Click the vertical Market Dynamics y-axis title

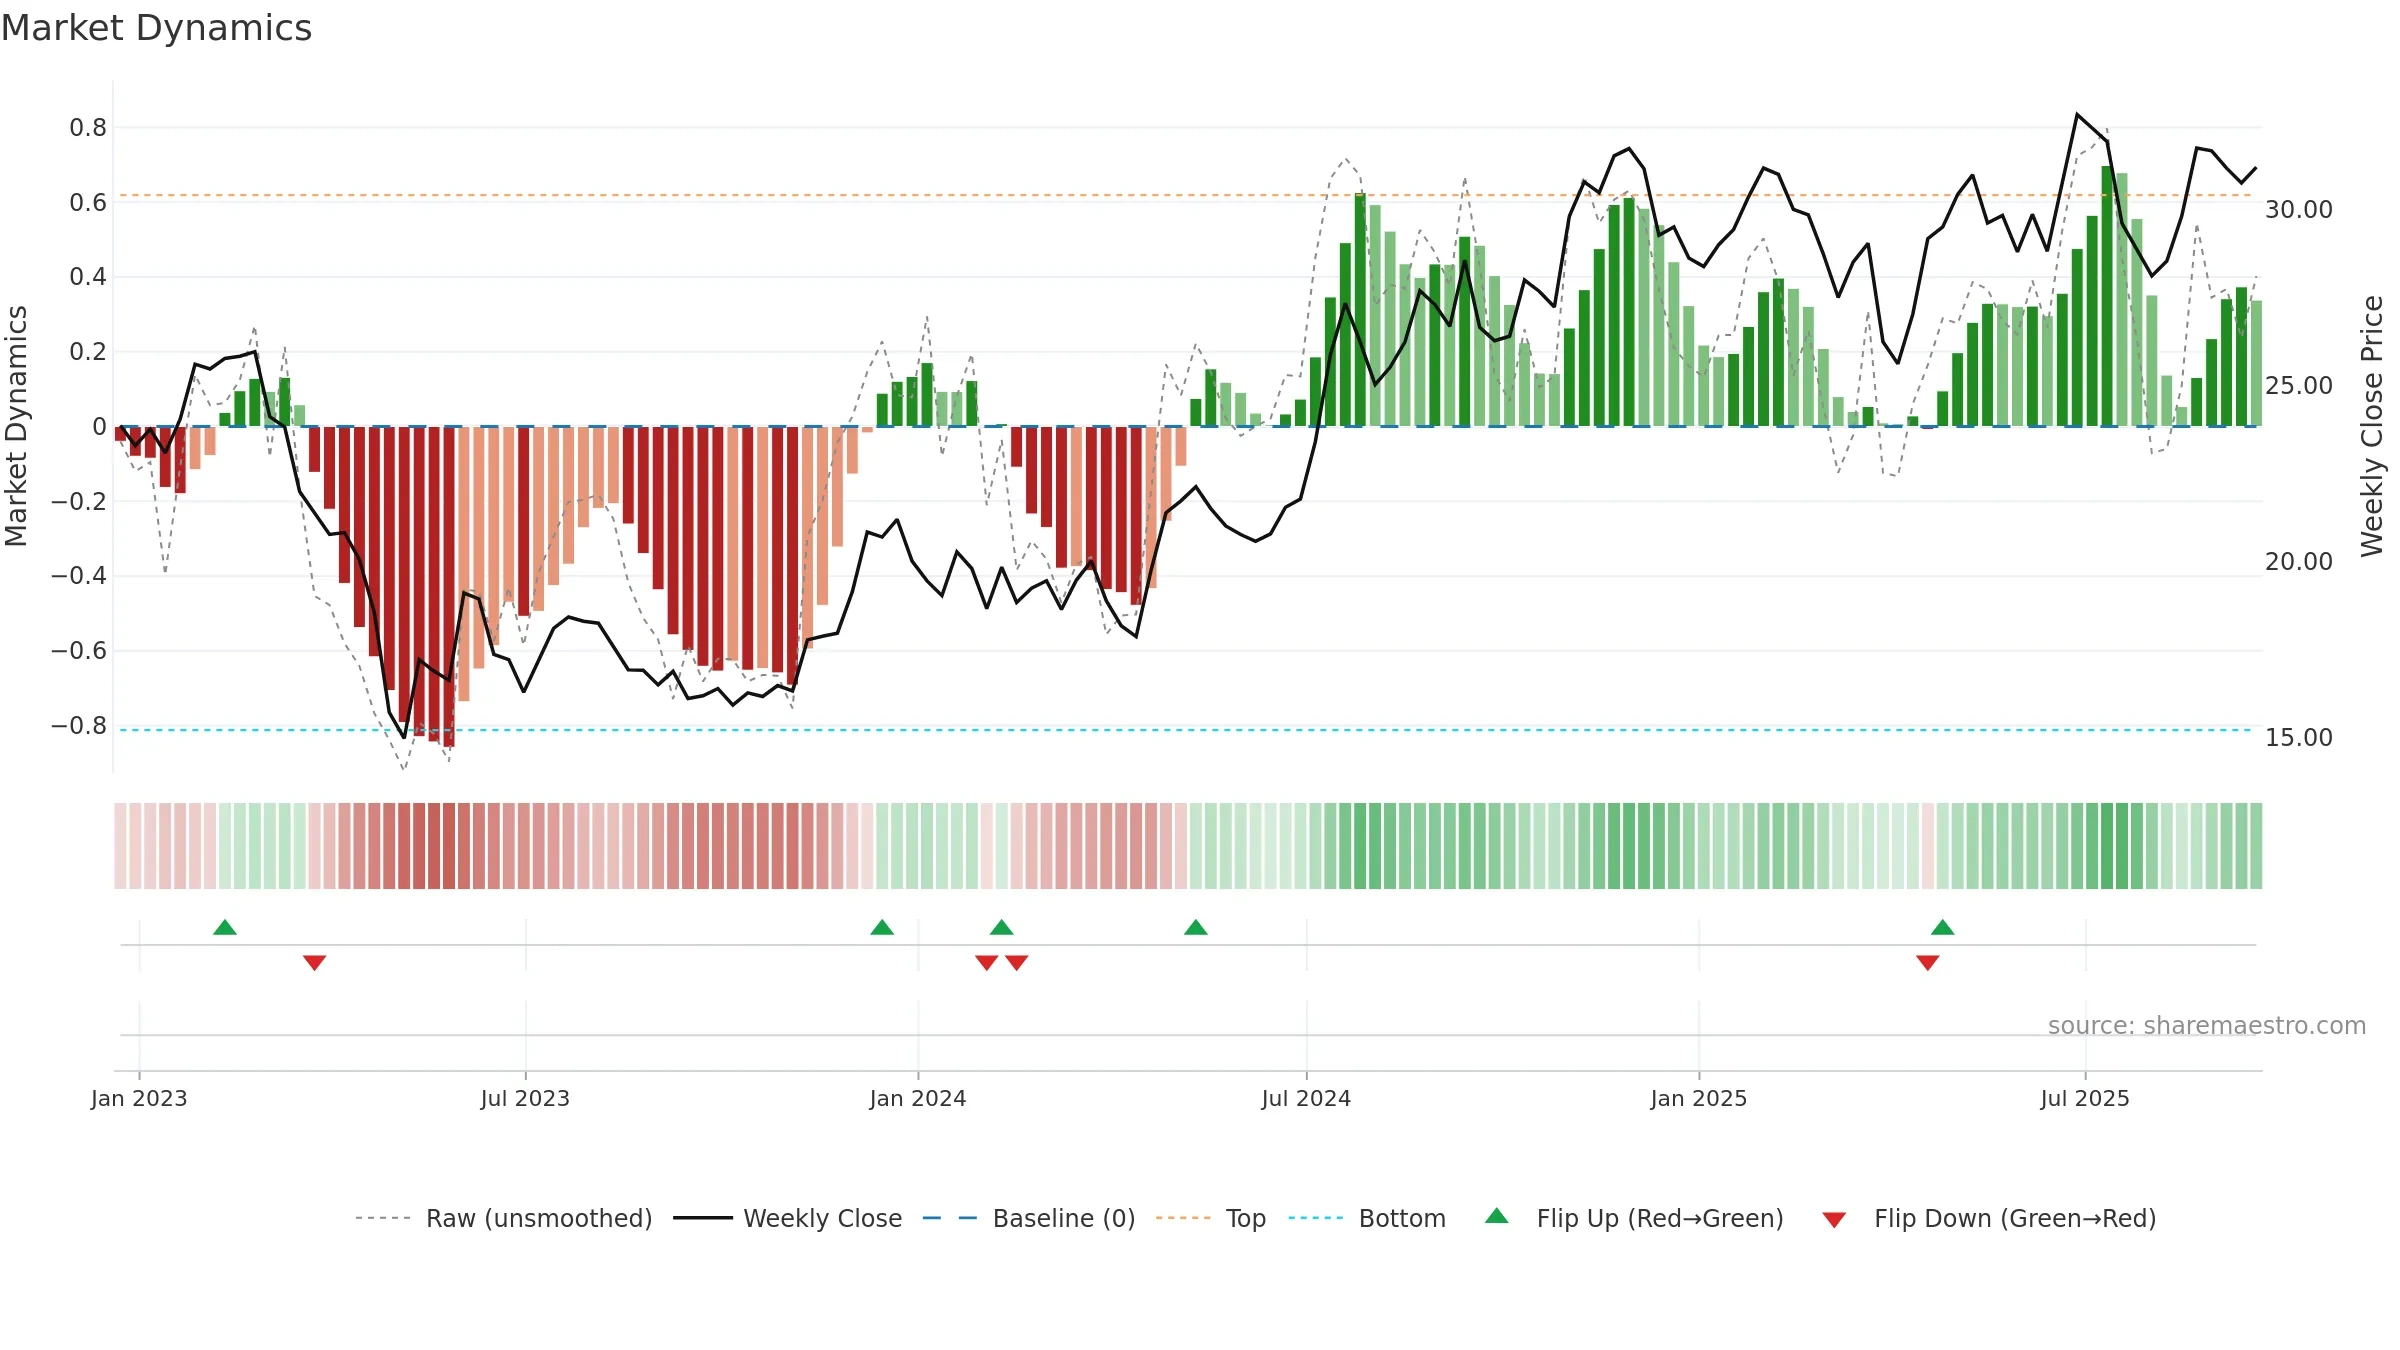(x=16, y=426)
